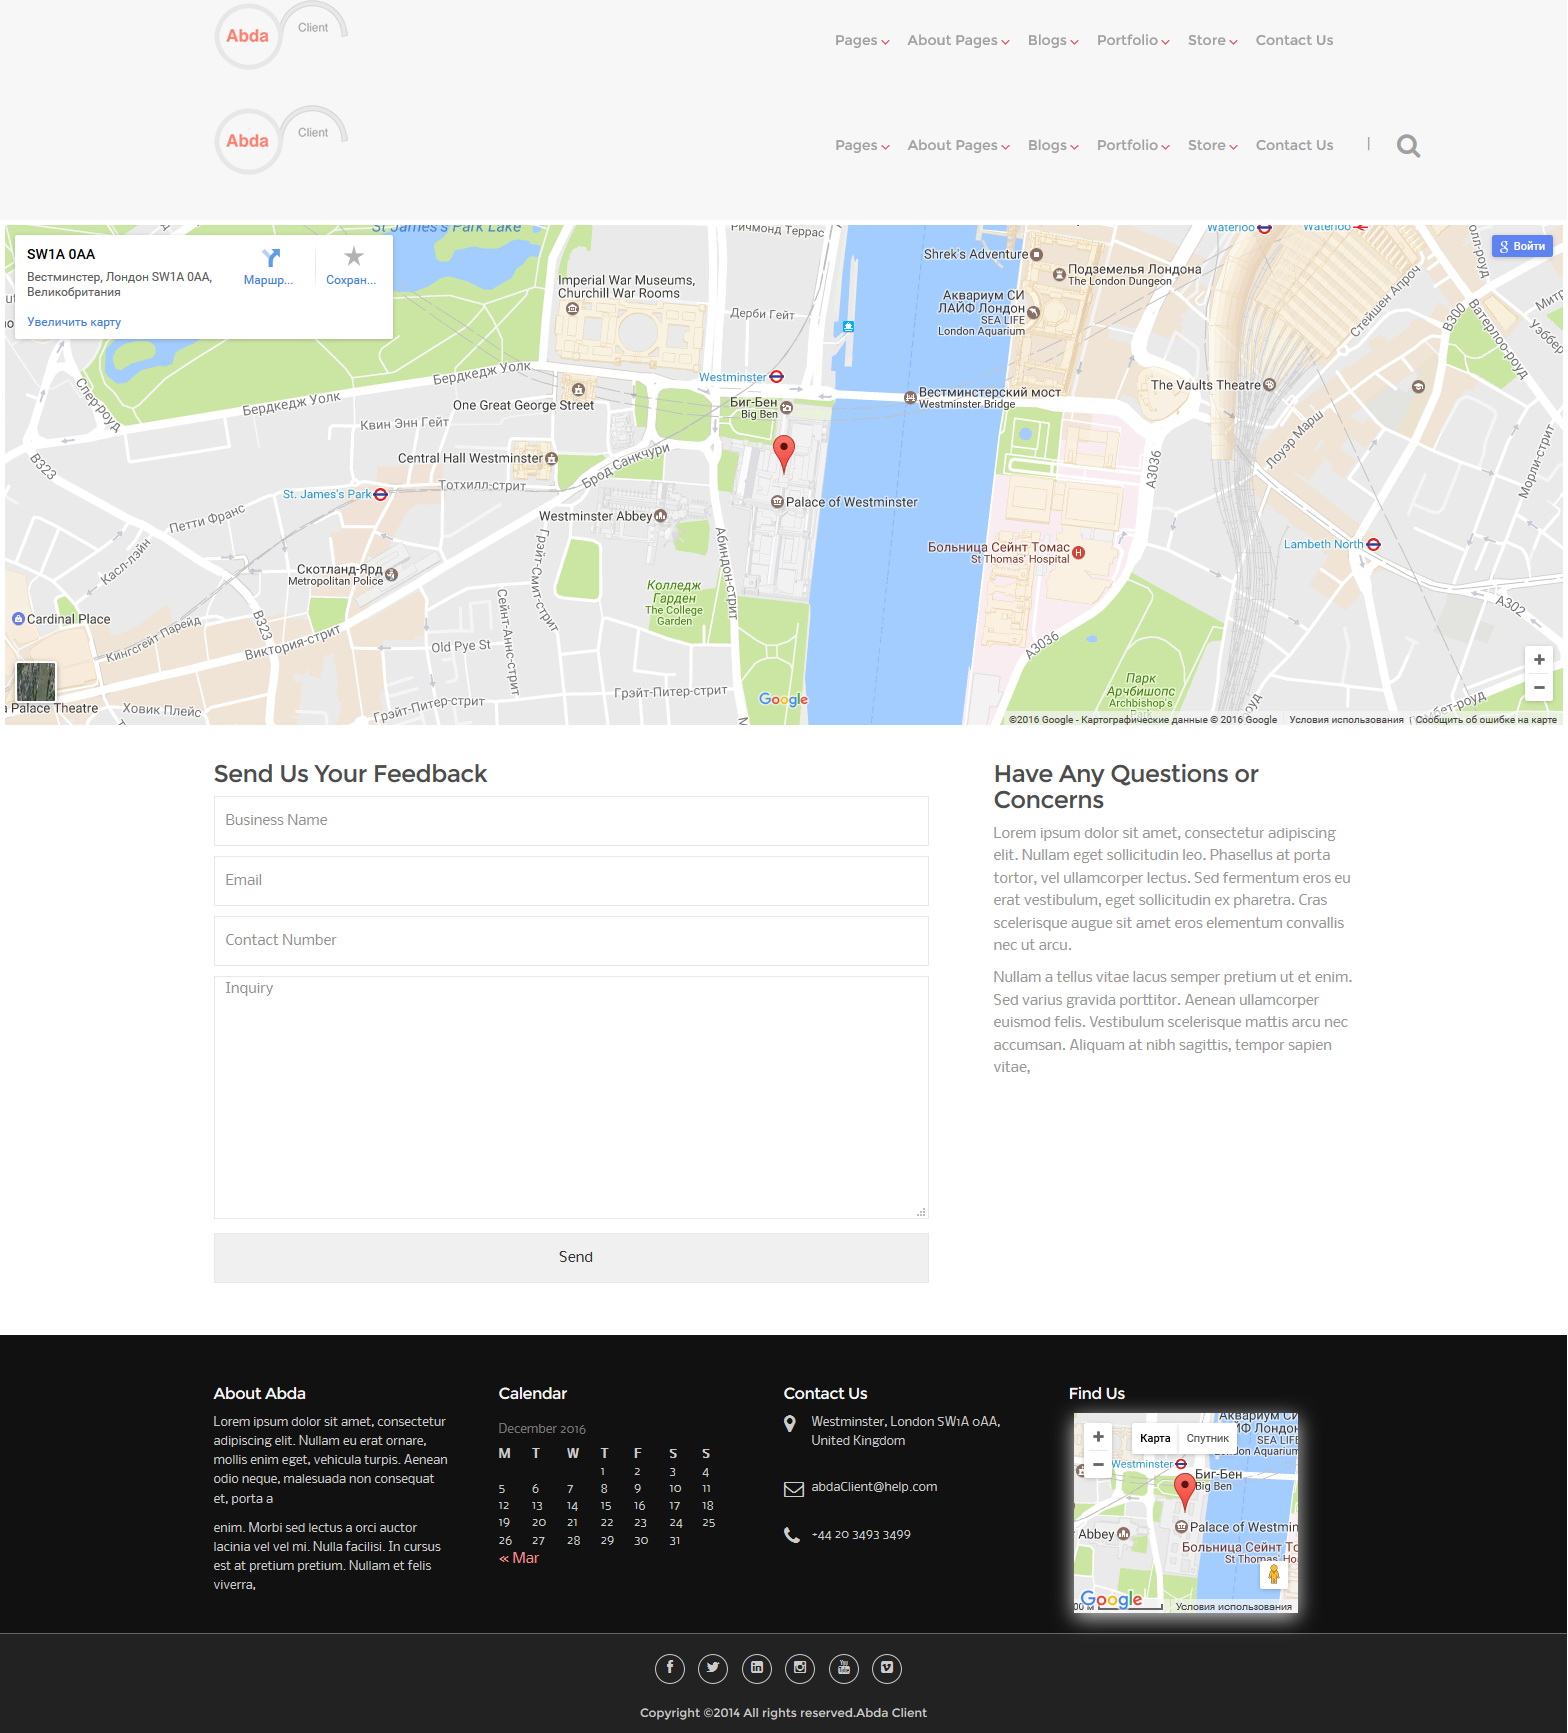The width and height of the screenshot is (1568, 1733).
Task: Click the Google logo on the footer map
Action: tap(1111, 1599)
